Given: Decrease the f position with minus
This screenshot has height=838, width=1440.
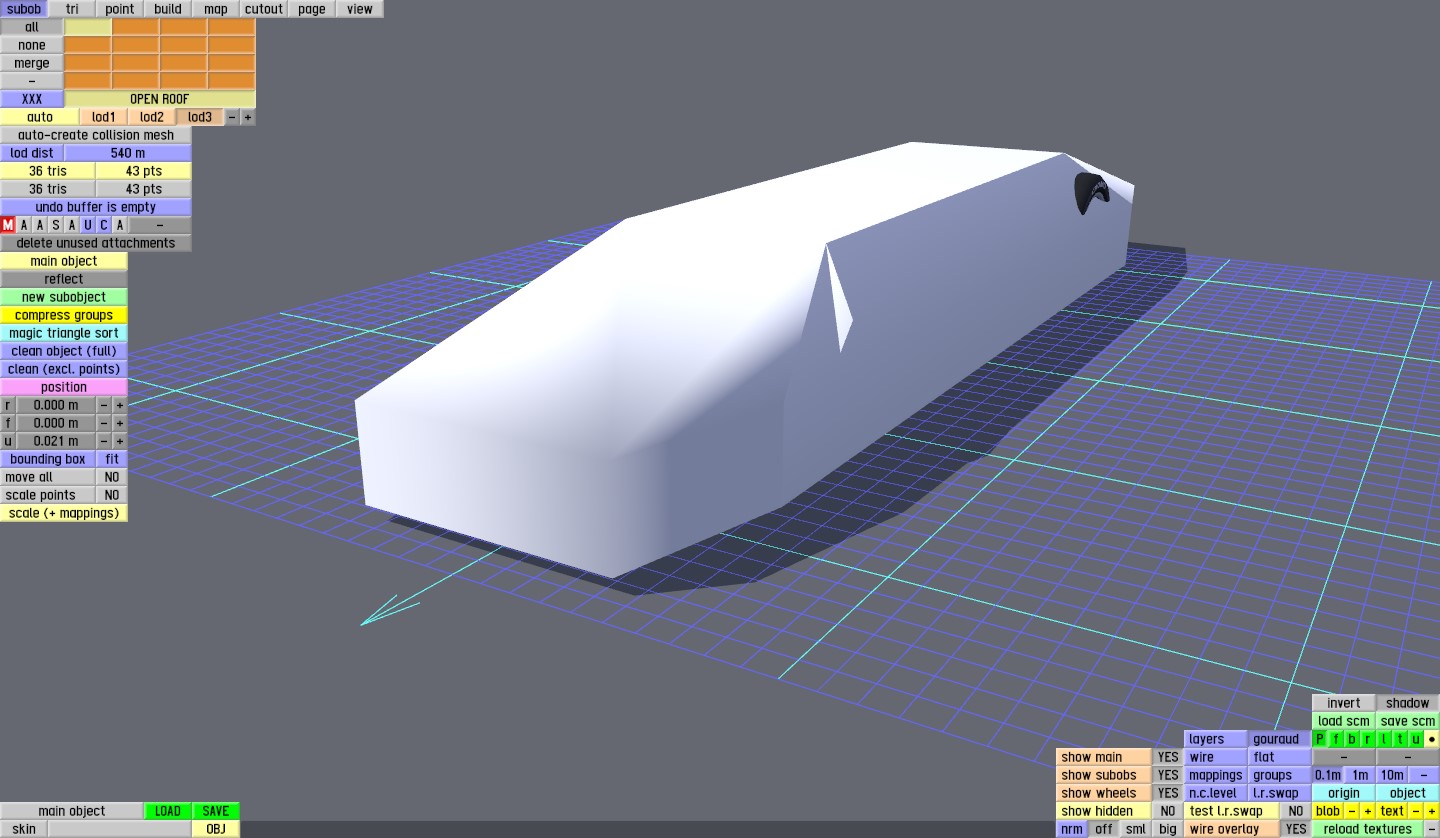Looking at the screenshot, I should tap(104, 423).
